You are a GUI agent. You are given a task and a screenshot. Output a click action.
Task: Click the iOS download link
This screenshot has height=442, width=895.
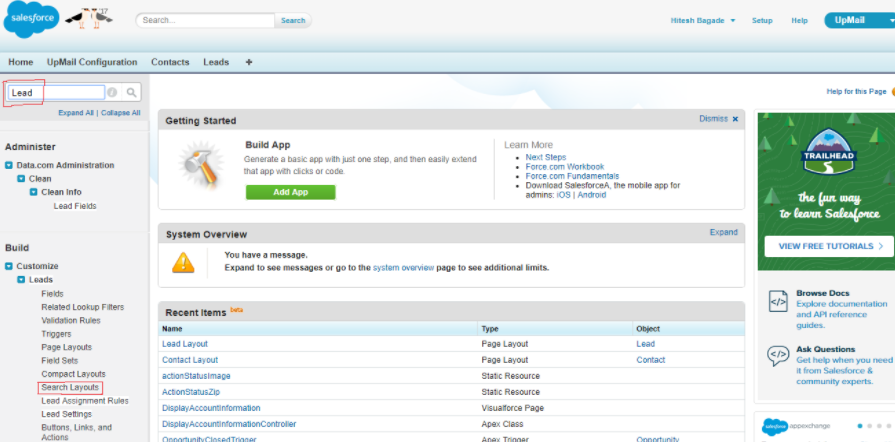point(563,195)
